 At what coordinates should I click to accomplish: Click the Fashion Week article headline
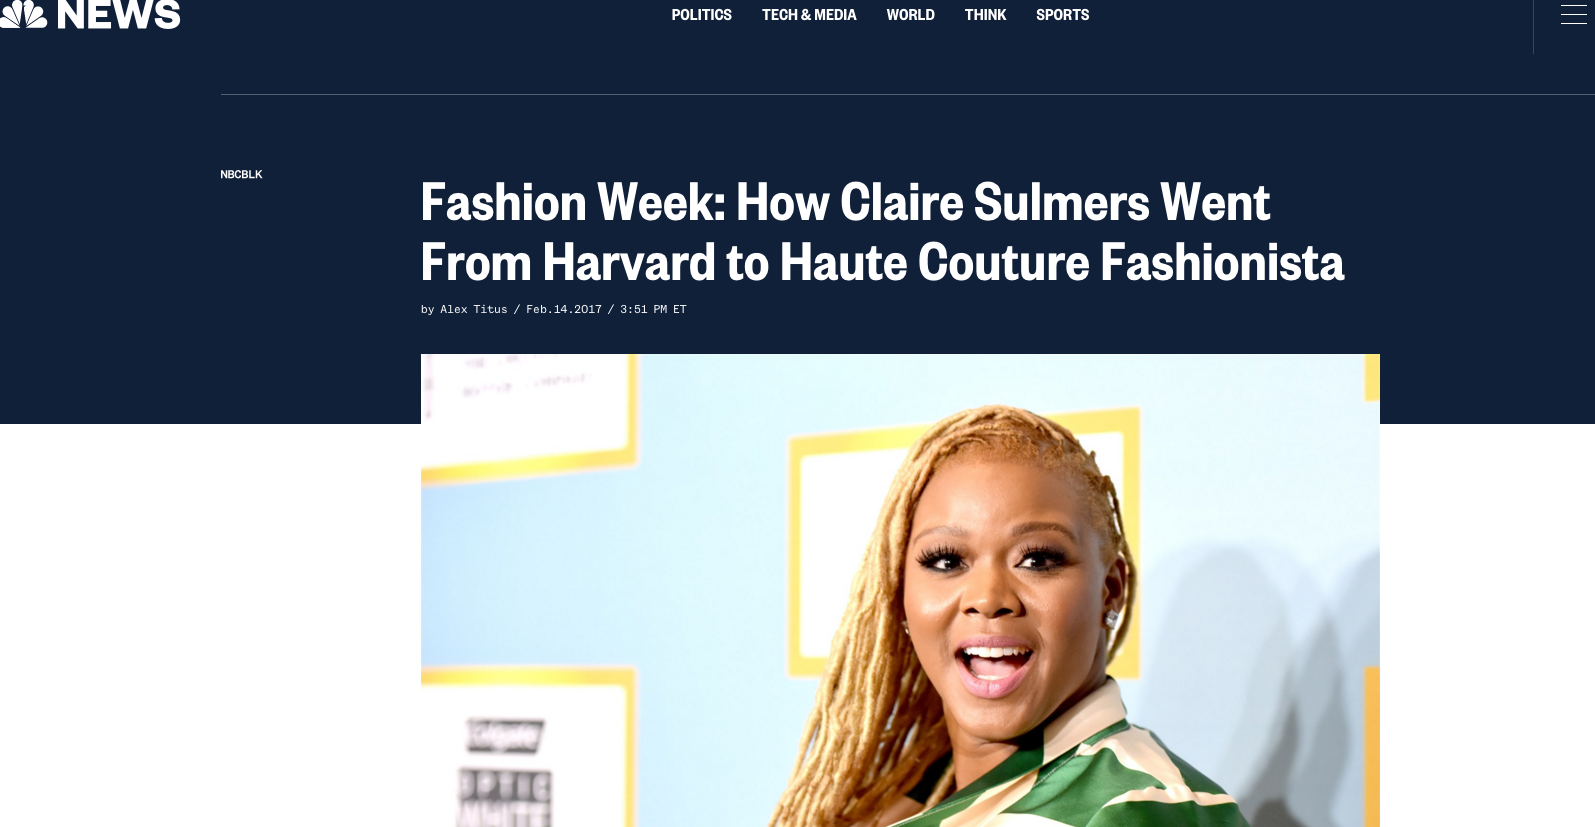(x=882, y=232)
